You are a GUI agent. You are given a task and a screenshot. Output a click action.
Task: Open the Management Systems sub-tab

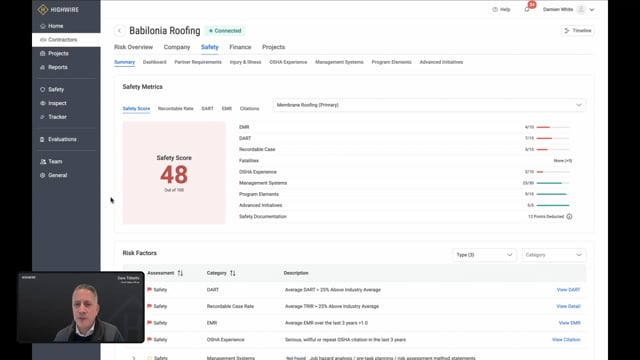tap(339, 62)
